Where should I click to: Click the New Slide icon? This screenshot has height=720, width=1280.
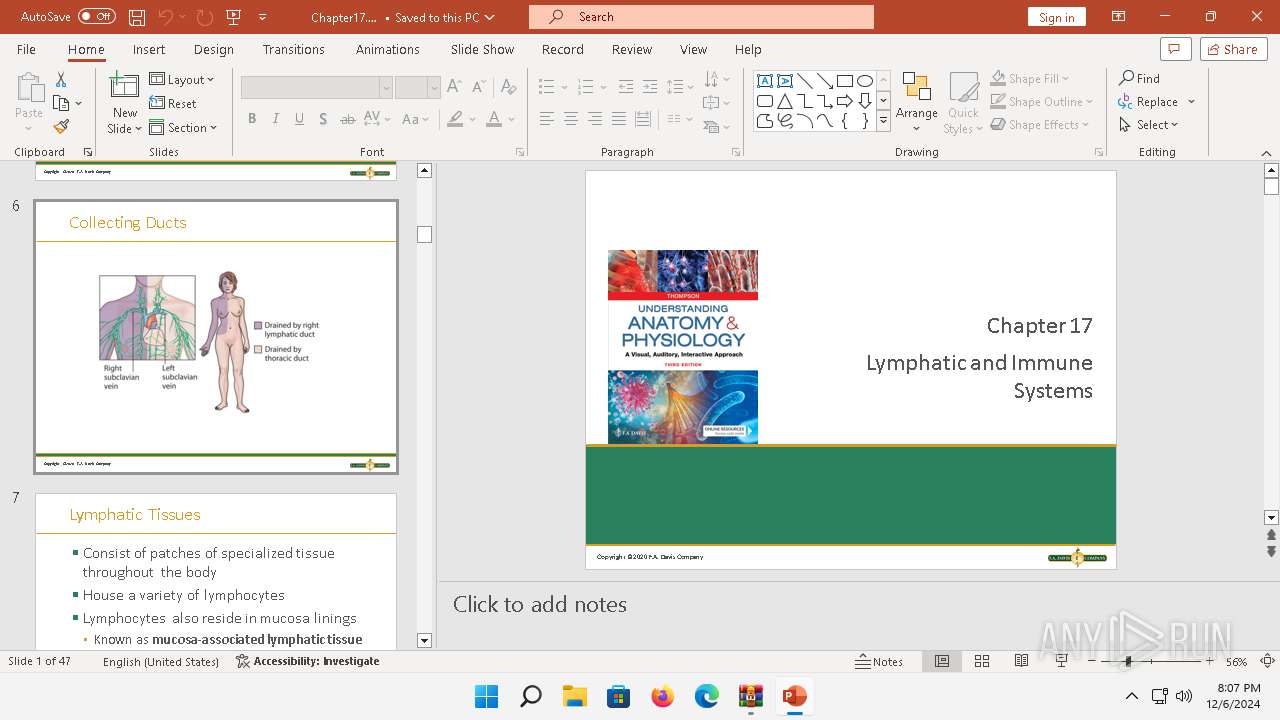pyautogui.click(x=125, y=88)
